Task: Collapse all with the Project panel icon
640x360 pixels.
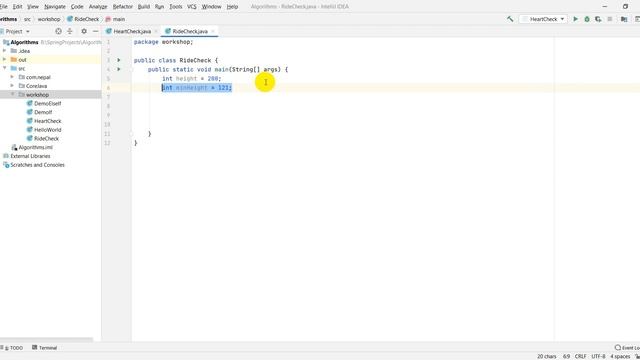Action: coord(70,31)
